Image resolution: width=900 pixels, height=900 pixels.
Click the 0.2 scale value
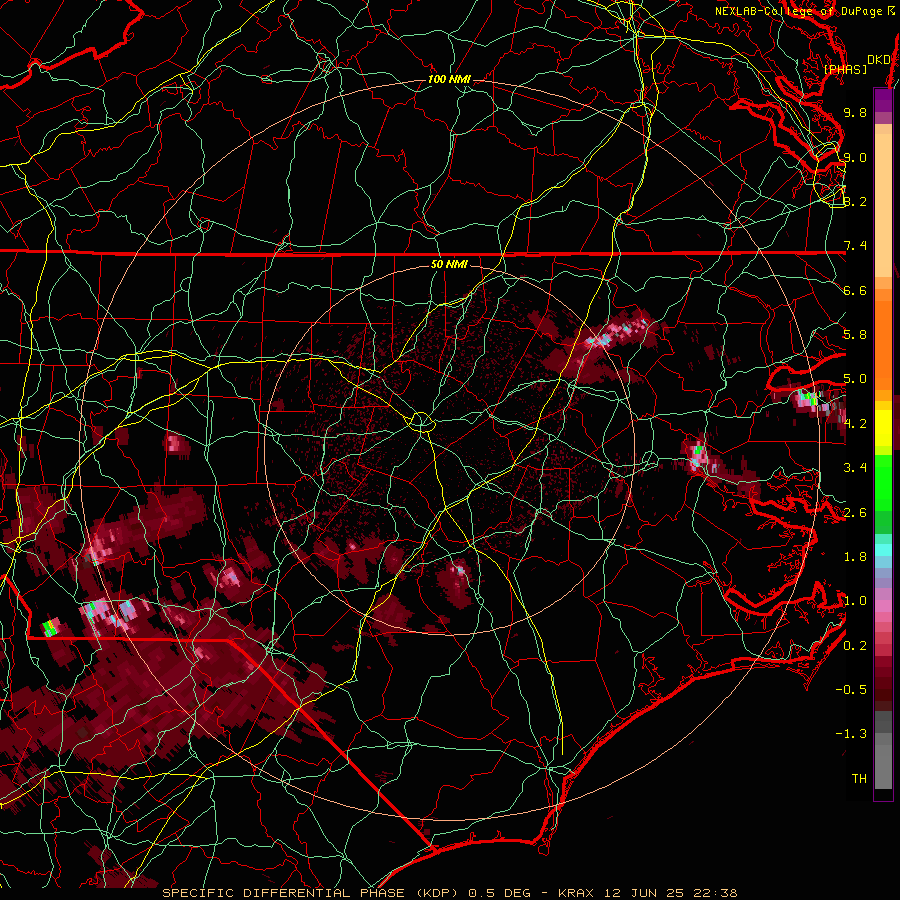point(855,646)
